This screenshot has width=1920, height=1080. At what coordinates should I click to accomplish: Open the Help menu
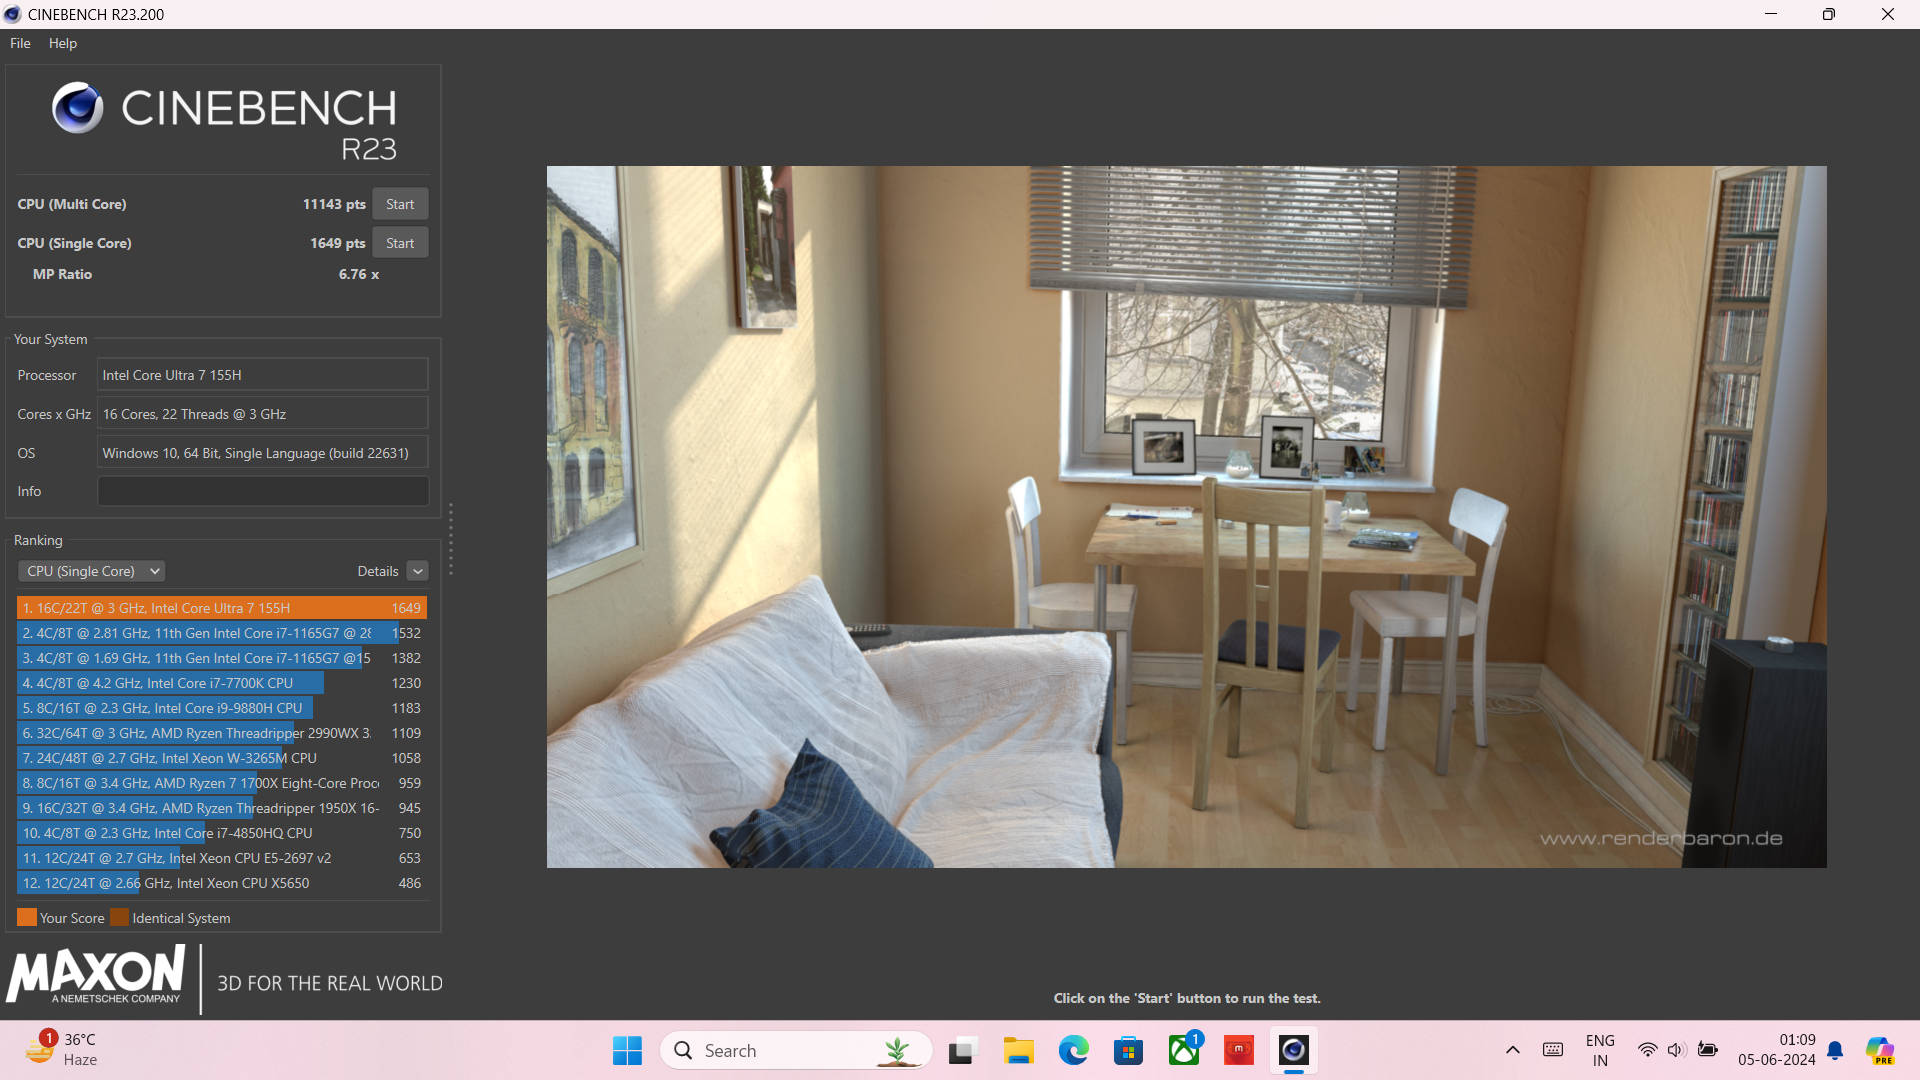click(x=63, y=43)
